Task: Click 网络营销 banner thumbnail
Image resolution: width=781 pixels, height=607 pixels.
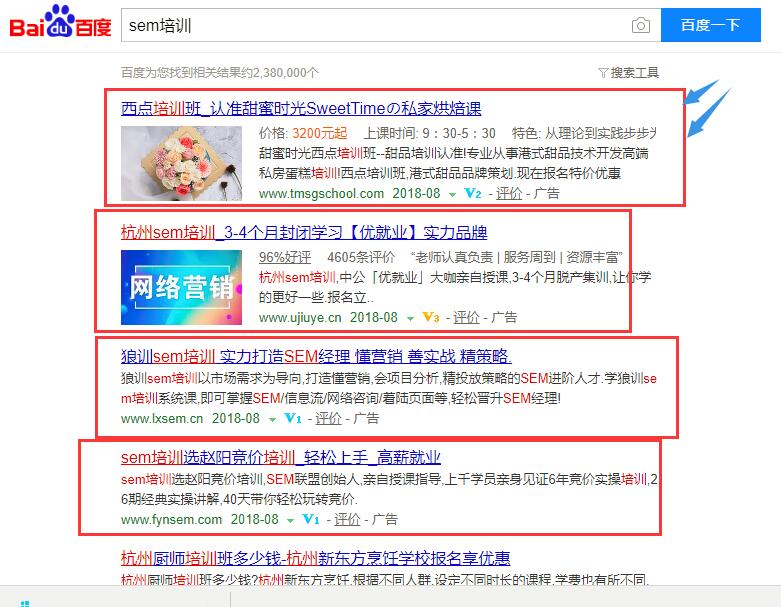Action: [181, 287]
